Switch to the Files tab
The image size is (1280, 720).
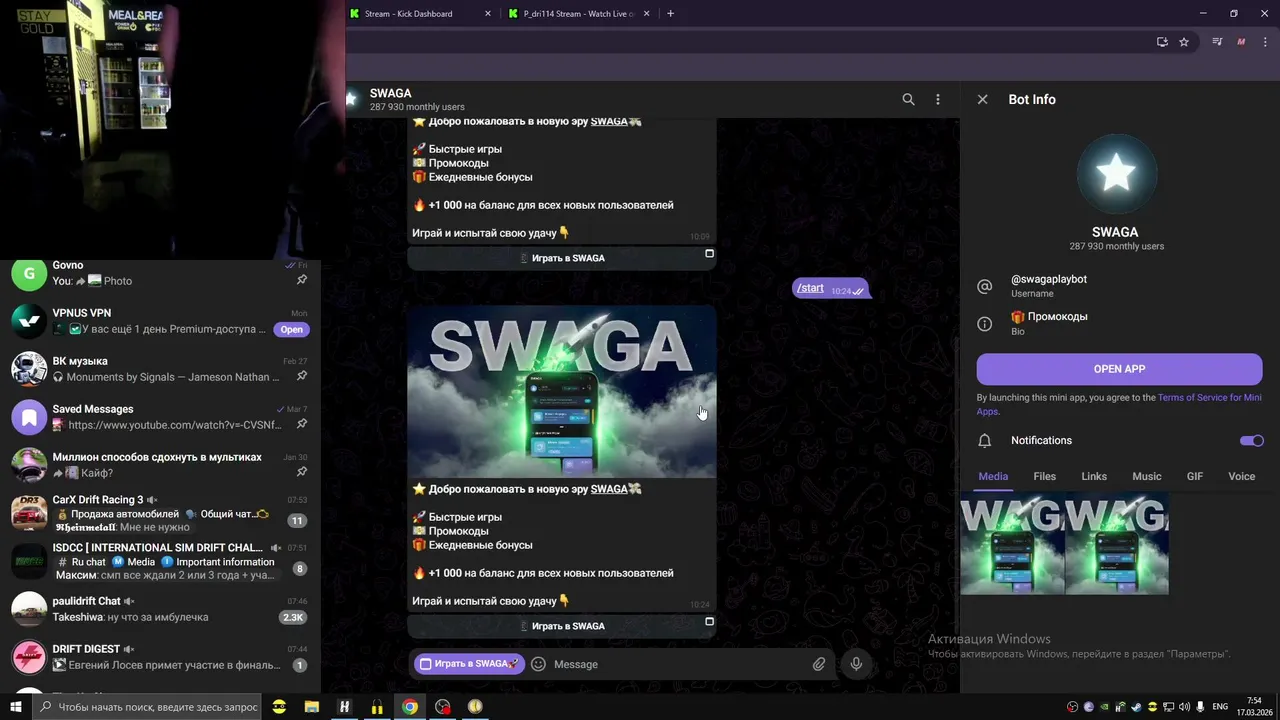1044,476
